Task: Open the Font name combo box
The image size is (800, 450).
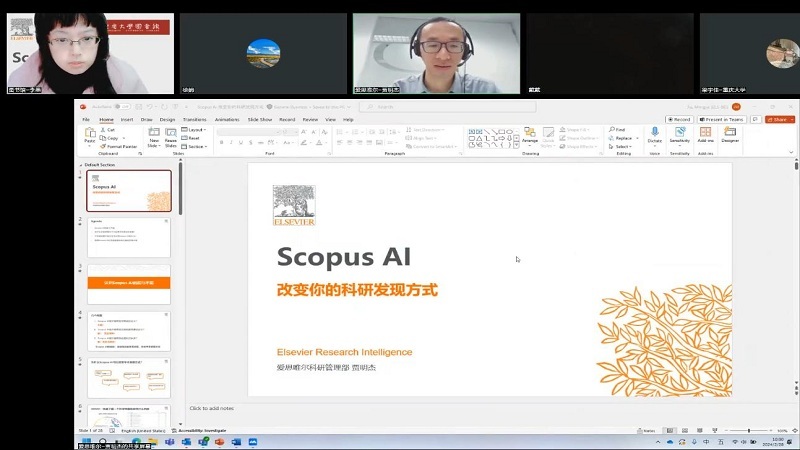Action: (249, 132)
